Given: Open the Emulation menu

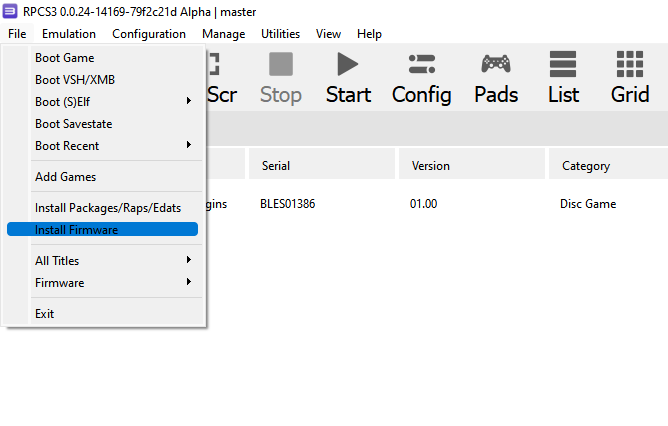Looking at the screenshot, I should pyautogui.click(x=69, y=34).
